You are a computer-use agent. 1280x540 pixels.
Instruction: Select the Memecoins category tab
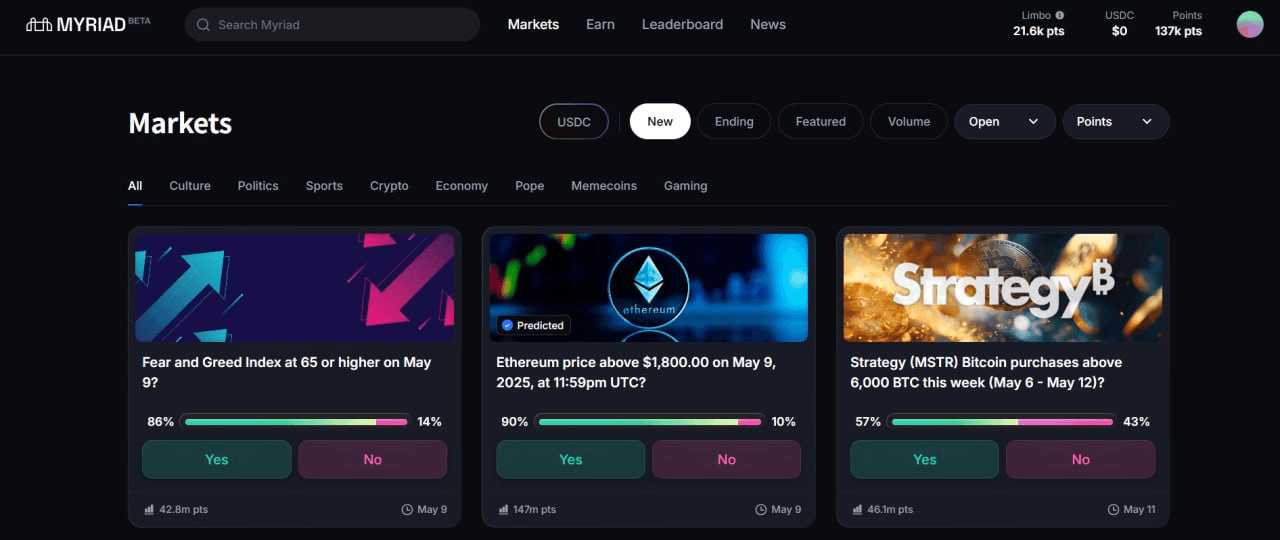pos(604,186)
